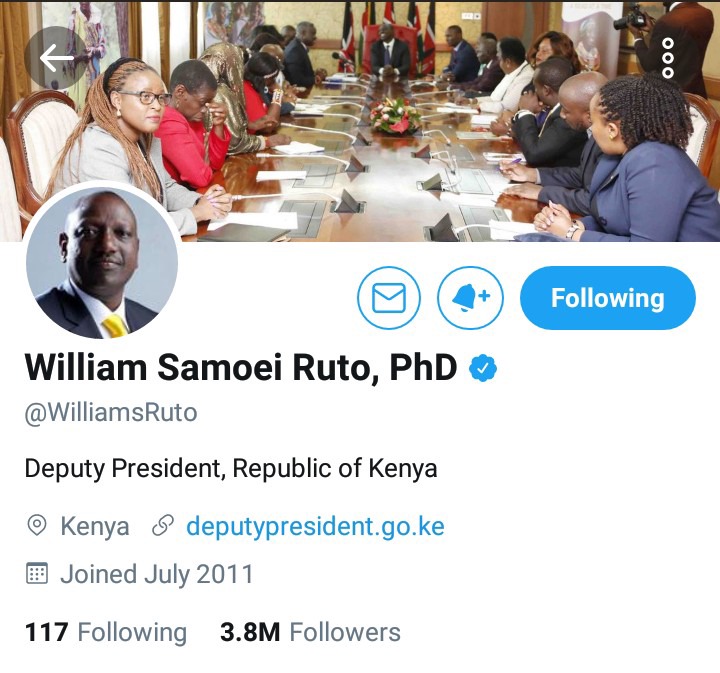Tap the location pin icon
Image resolution: width=720 pixels, height=673 pixels.
[37, 526]
